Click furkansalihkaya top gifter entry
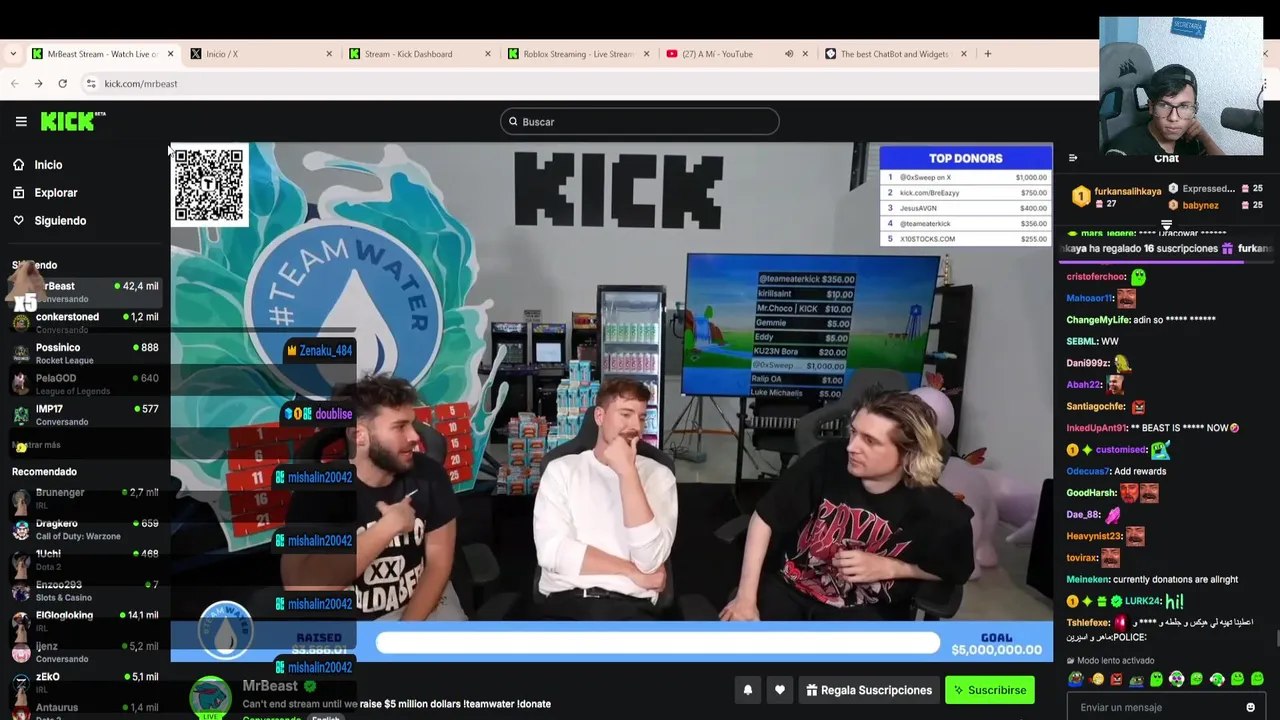The height and width of the screenshot is (720, 1280). [x=1116, y=196]
